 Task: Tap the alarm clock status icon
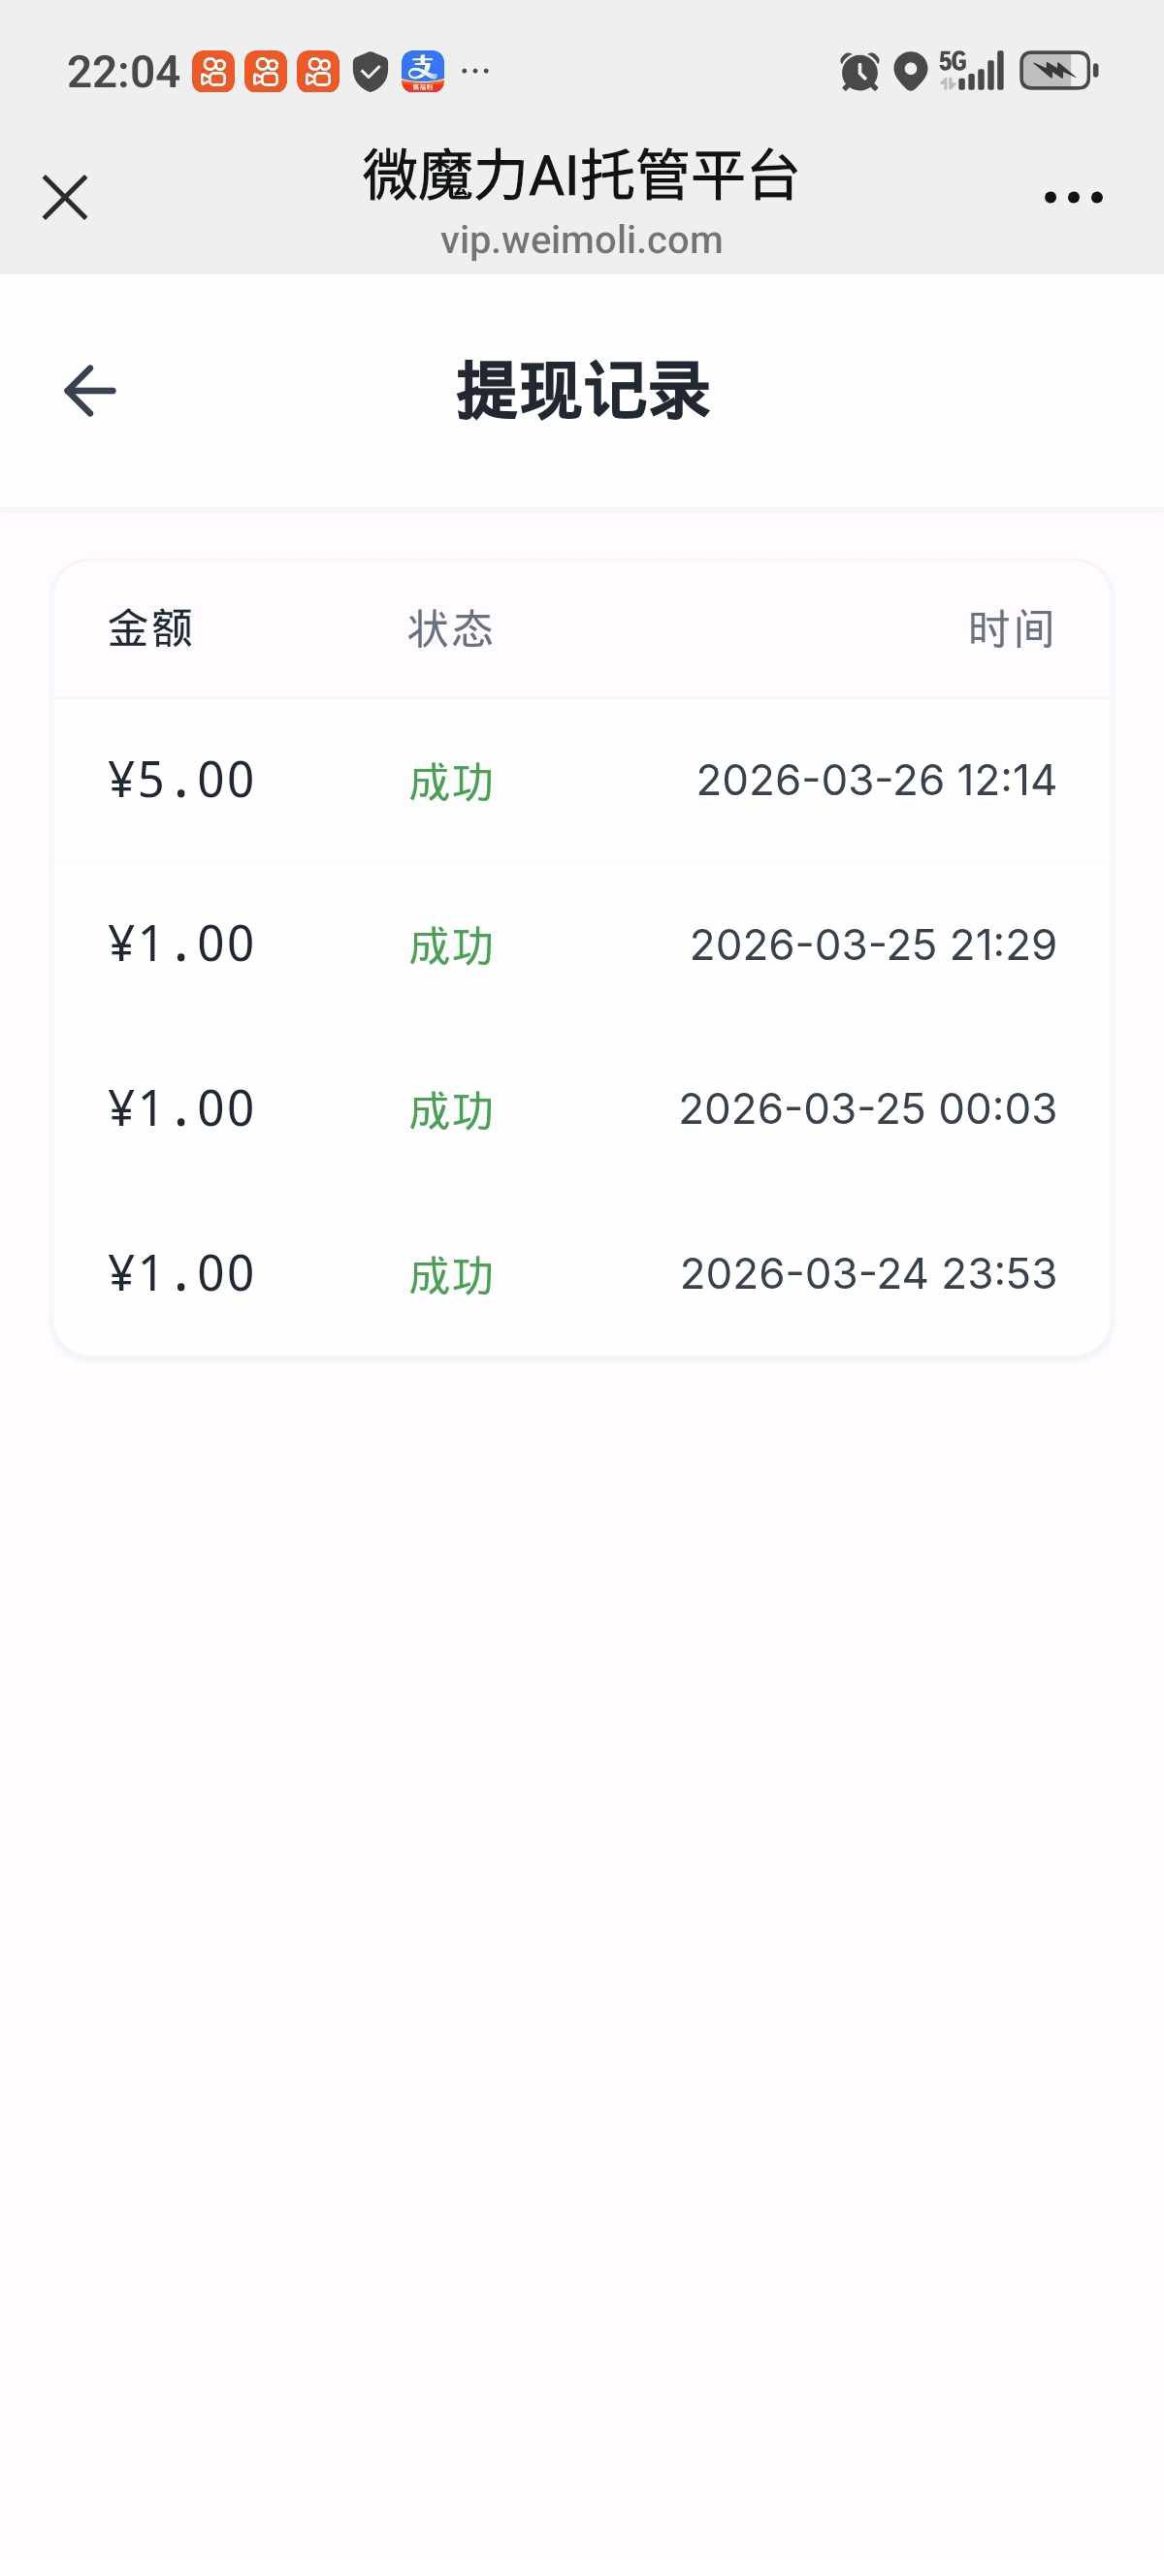pyautogui.click(x=859, y=71)
